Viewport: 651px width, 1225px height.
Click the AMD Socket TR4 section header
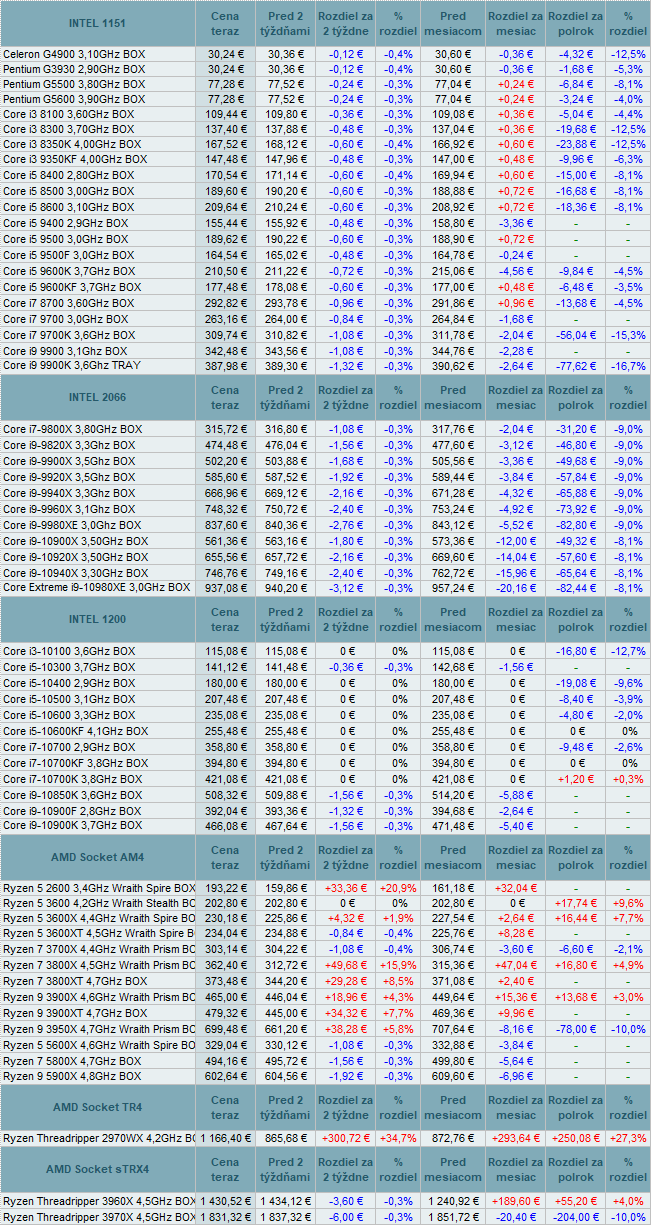(x=98, y=1107)
